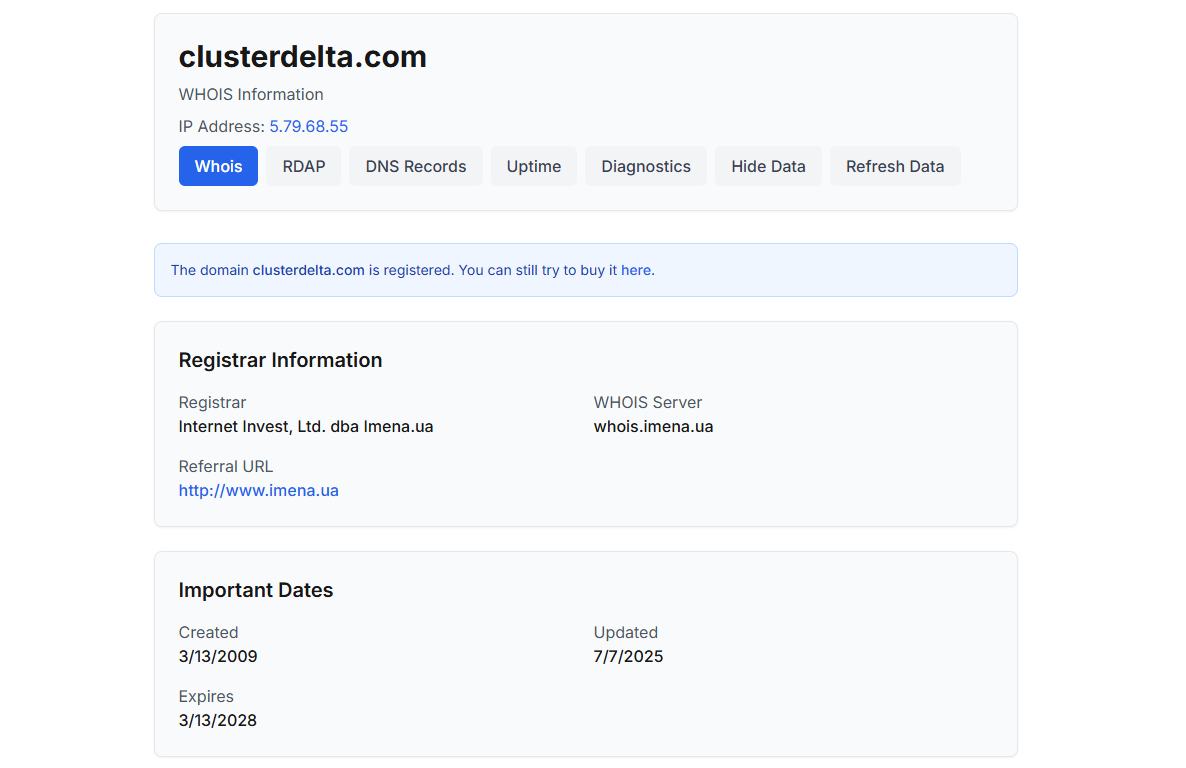The height and width of the screenshot is (768, 1186).
Task: Follow the "here" link to buy the domain
Action: (x=636, y=270)
